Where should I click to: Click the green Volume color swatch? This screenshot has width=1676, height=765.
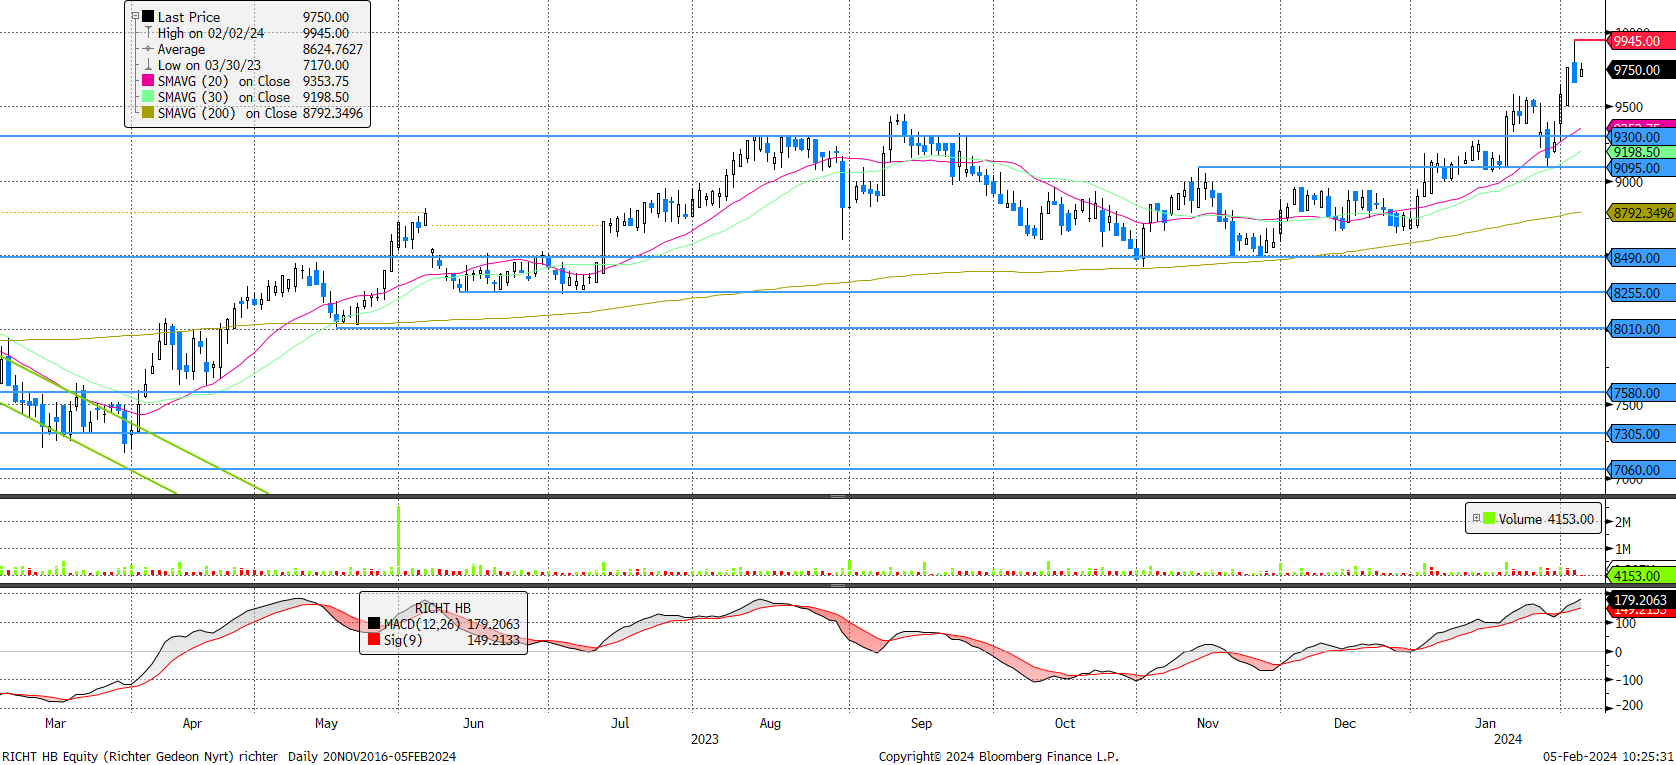coord(1489,518)
